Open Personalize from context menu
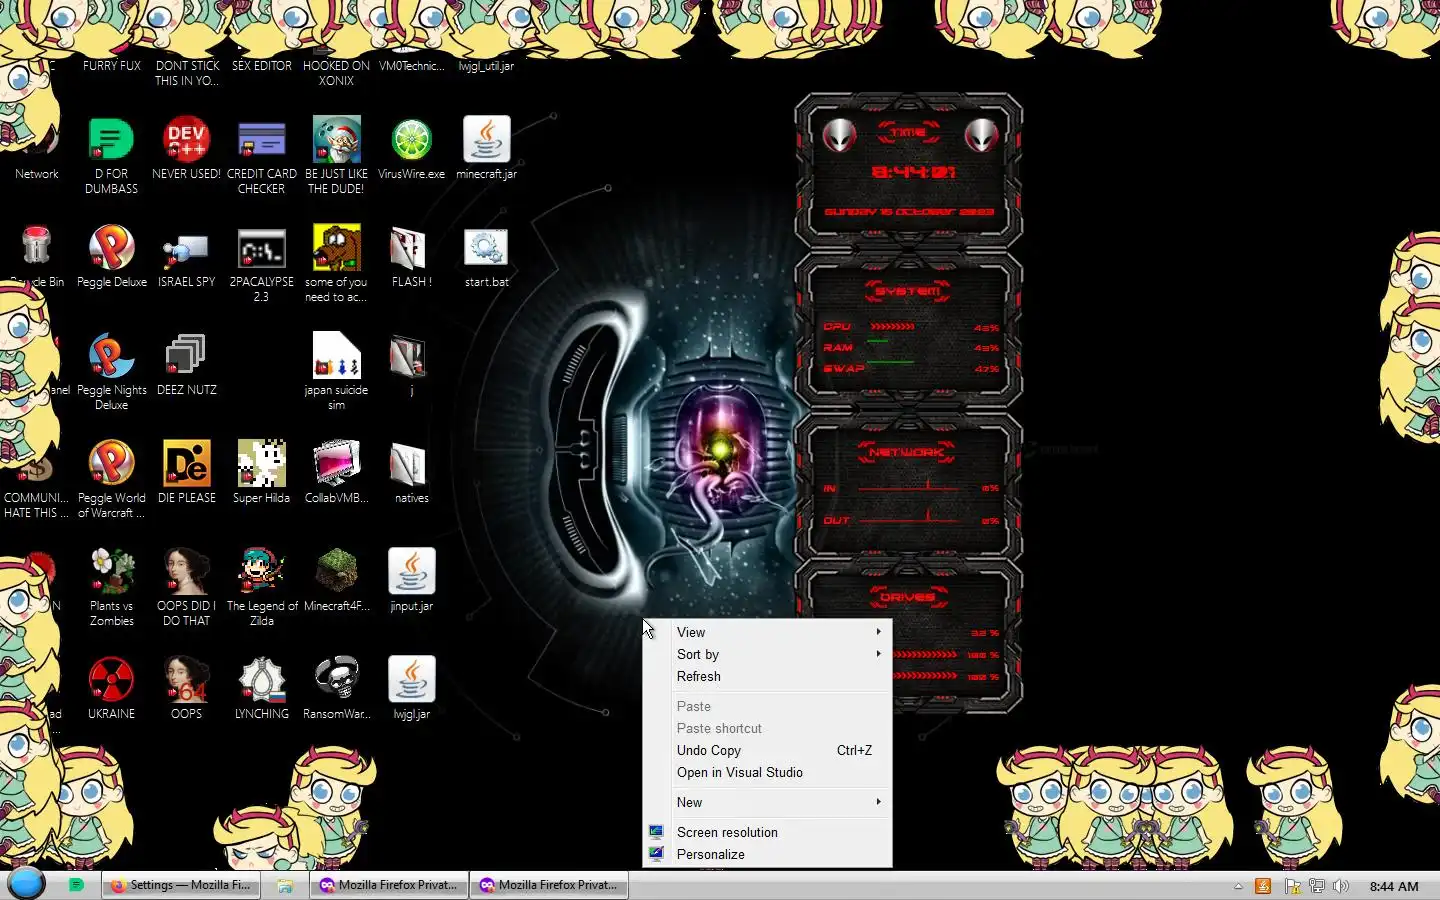 (767, 854)
